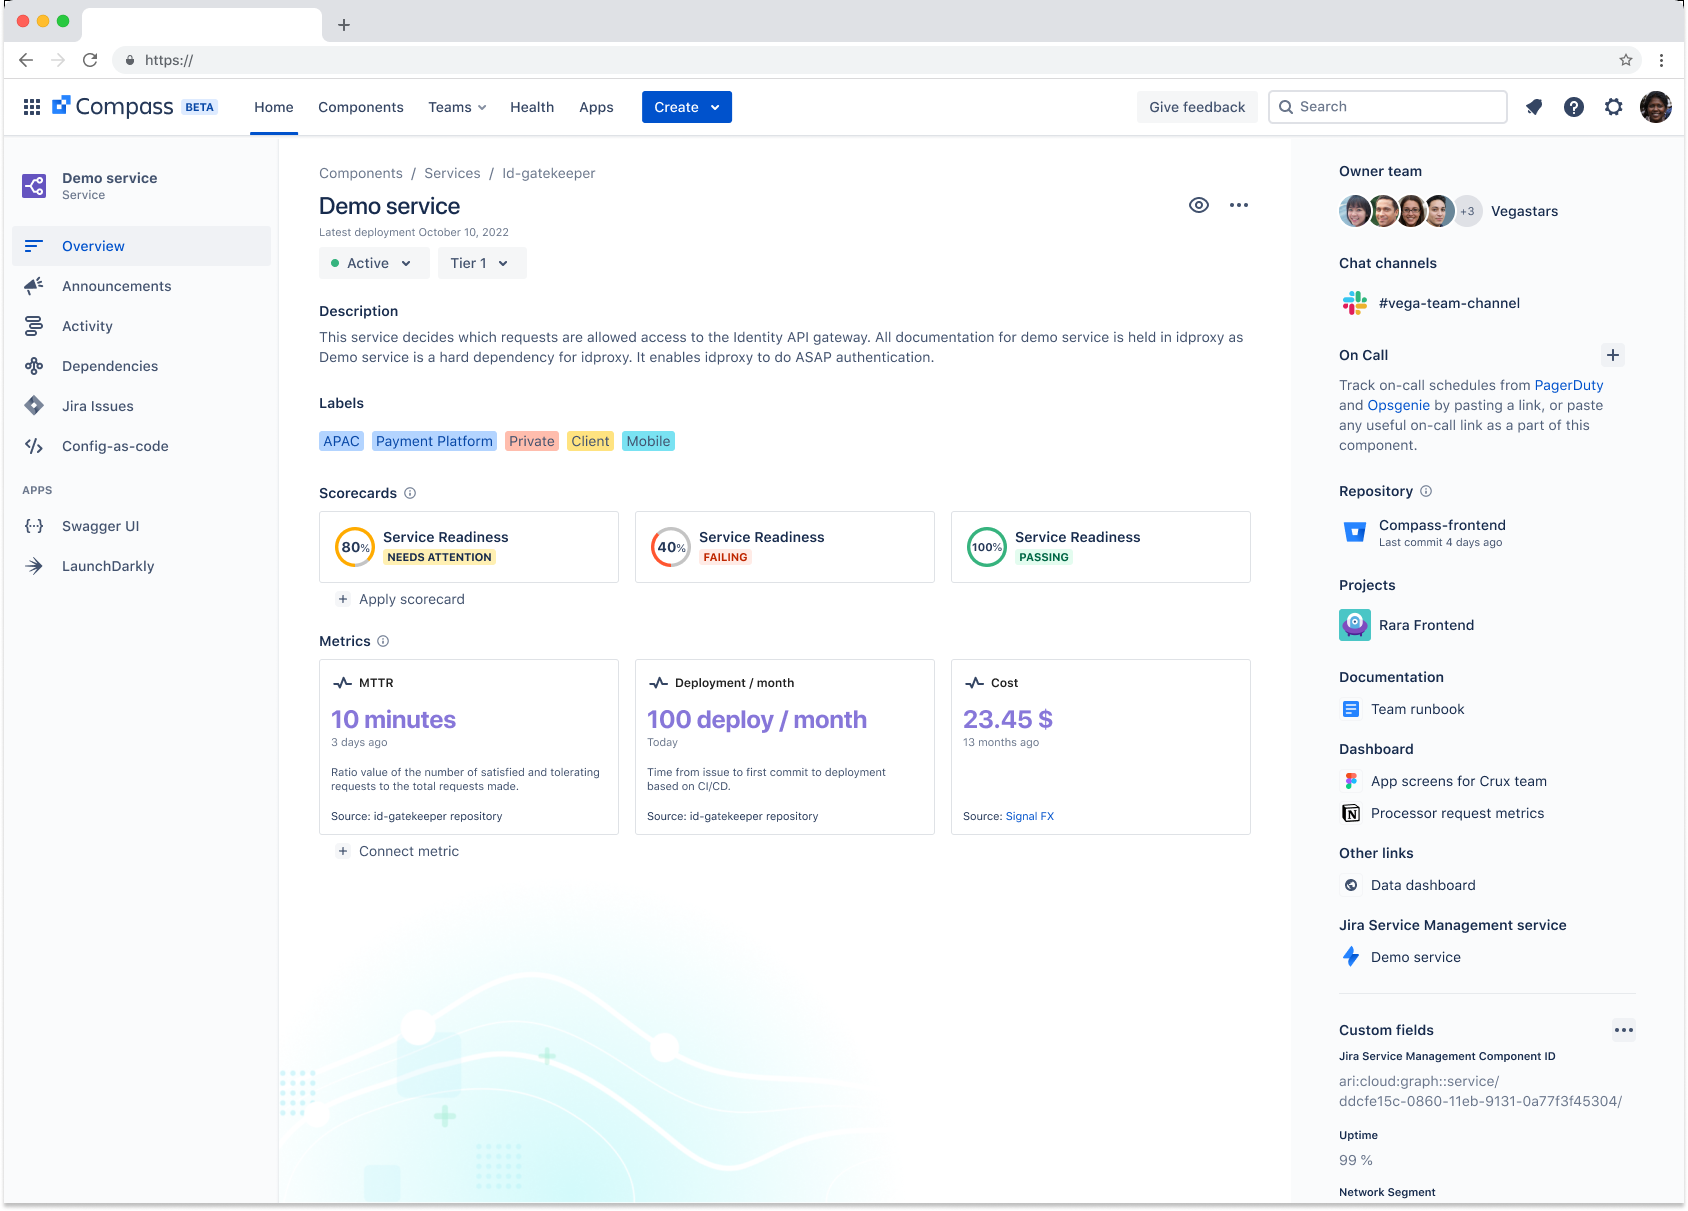Open Config-as-code in the sidebar
The image size is (1688, 1211).
click(141, 446)
